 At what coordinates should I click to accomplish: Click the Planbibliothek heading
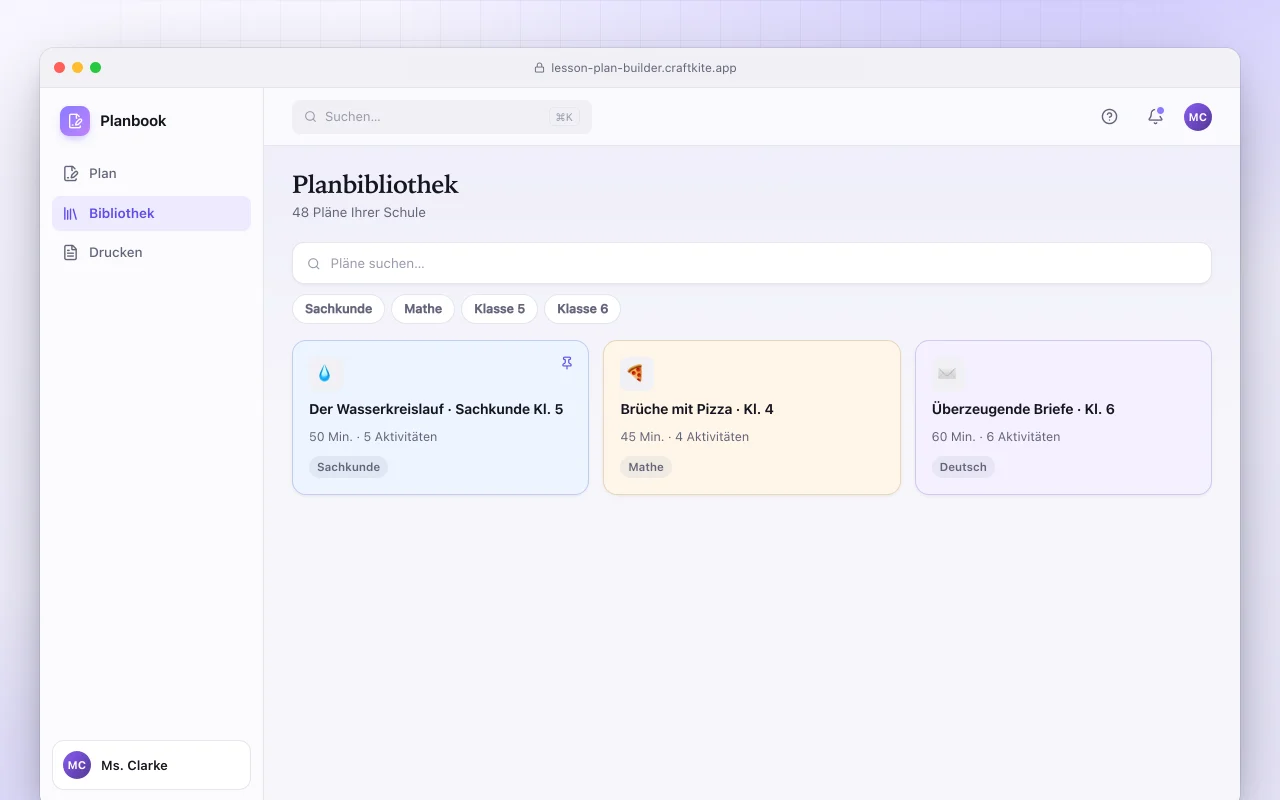(375, 184)
